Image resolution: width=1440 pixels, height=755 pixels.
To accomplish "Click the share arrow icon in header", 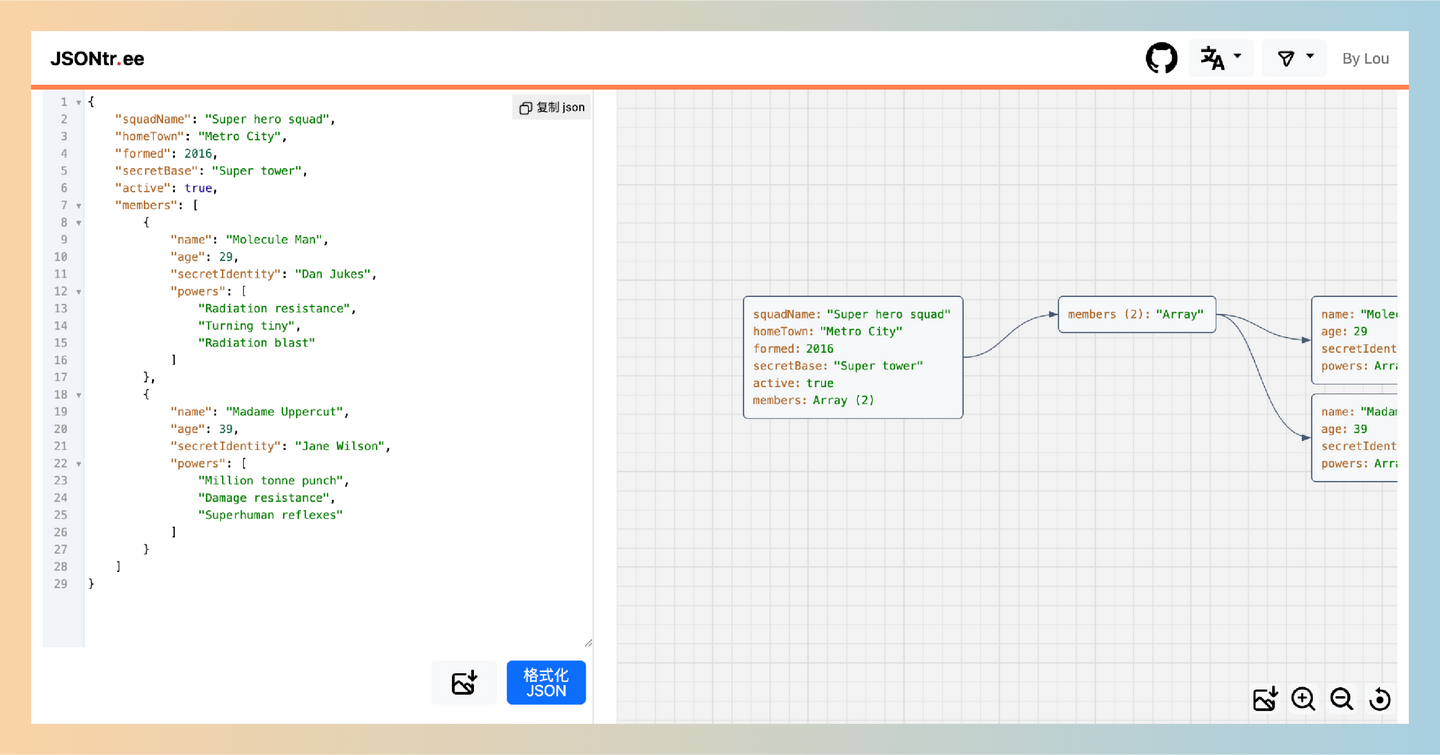I will point(1288,58).
